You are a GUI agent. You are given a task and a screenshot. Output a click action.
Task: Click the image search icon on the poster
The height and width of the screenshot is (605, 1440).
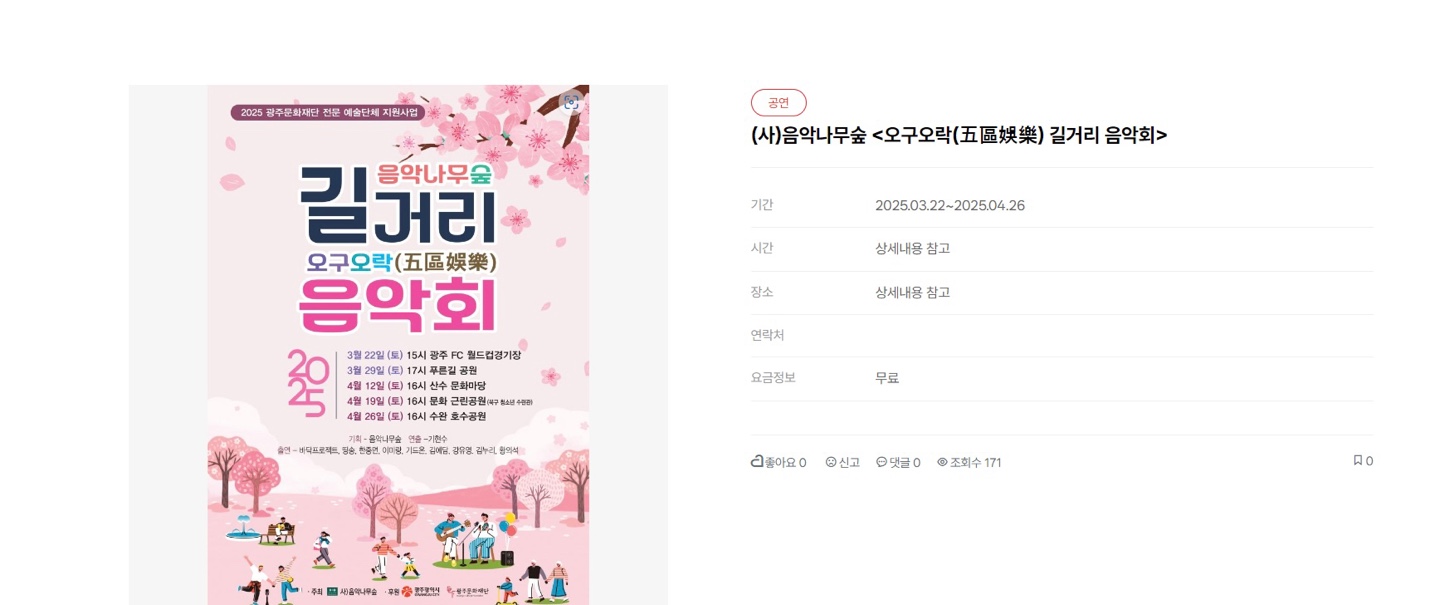(x=571, y=103)
